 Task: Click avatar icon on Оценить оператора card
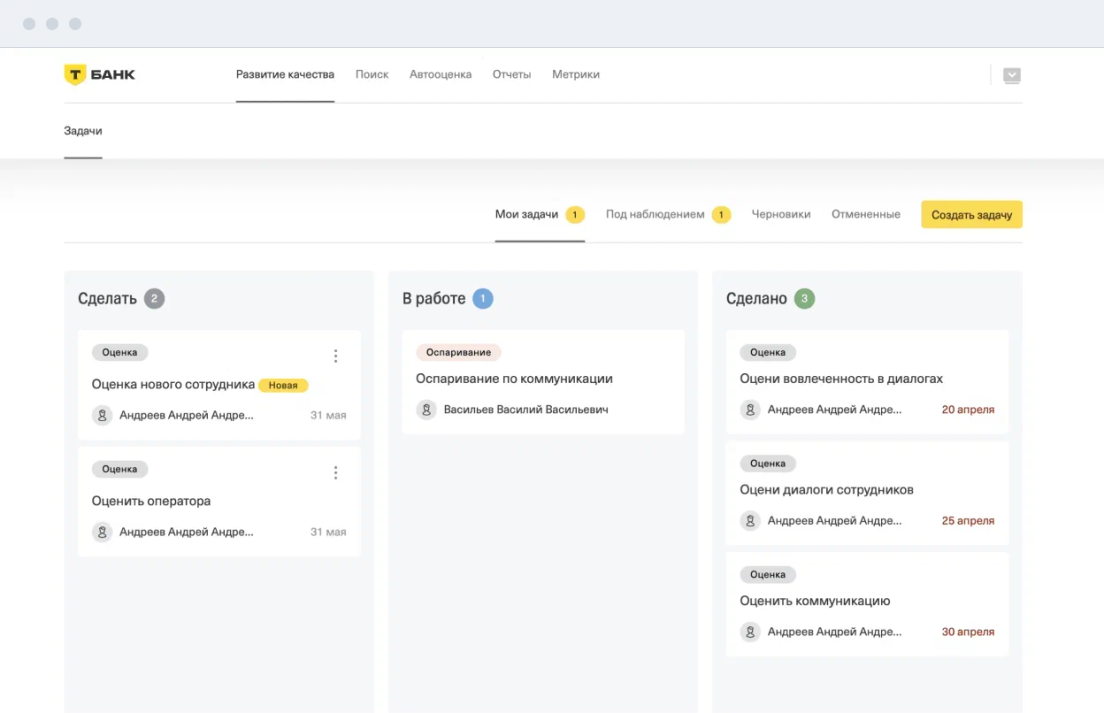click(x=102, y=532)
